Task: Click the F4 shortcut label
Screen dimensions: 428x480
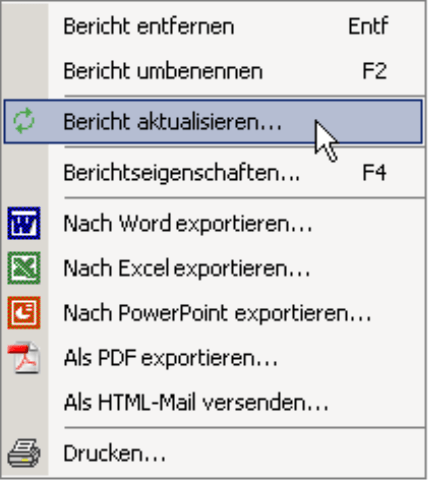Action: pyautogui.click(x=375, y=173)
